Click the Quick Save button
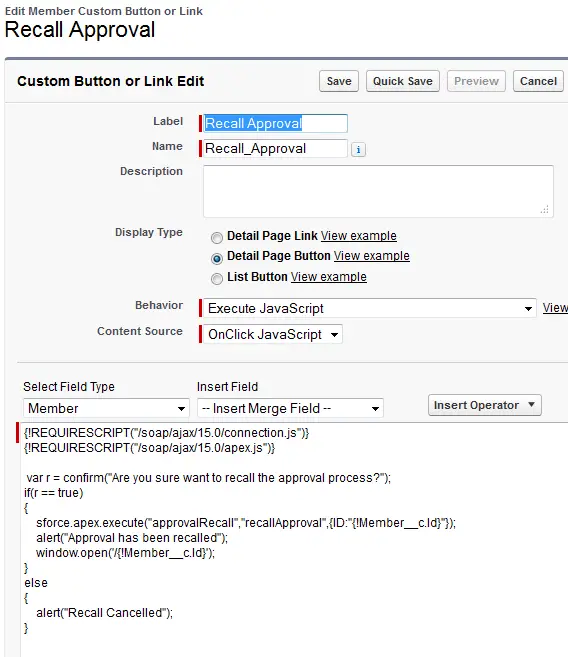568x657 pixels. (x=403, y=81)
